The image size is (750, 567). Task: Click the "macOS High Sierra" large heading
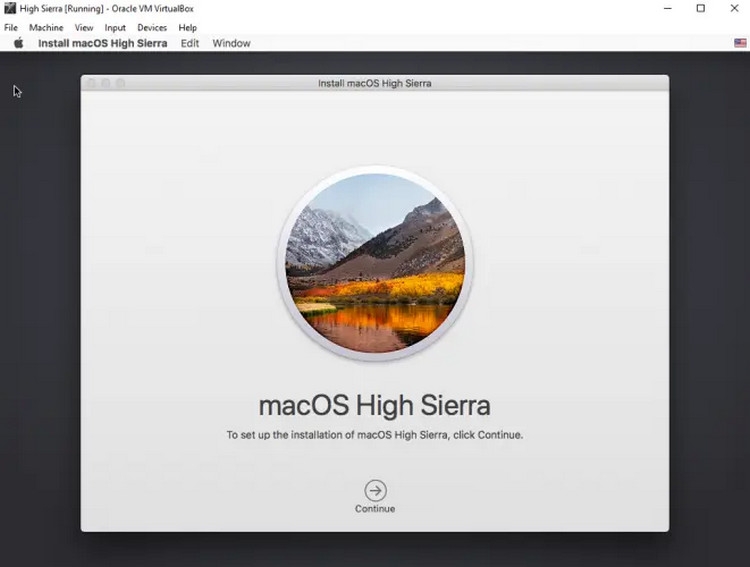(375, 406)
